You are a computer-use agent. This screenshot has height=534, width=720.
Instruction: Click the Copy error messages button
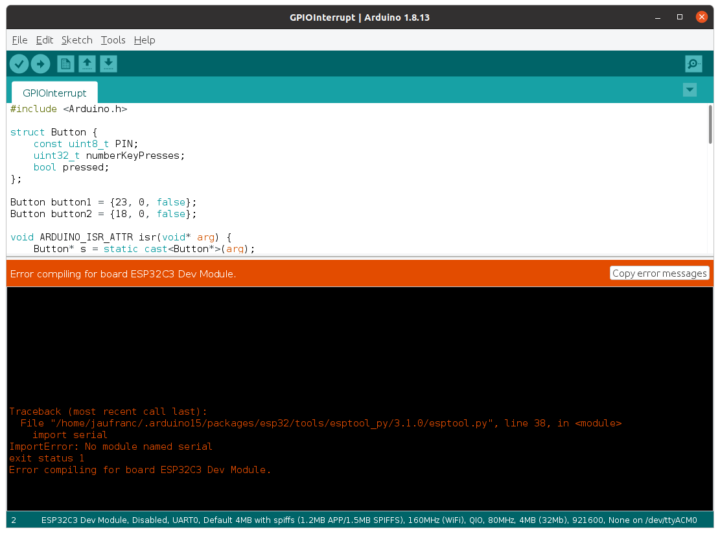(x=659, y=273)
